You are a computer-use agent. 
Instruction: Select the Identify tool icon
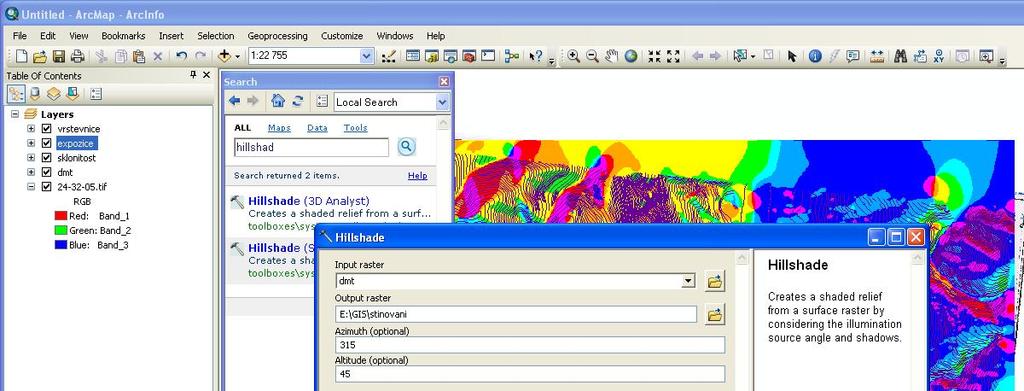(815, 56)
